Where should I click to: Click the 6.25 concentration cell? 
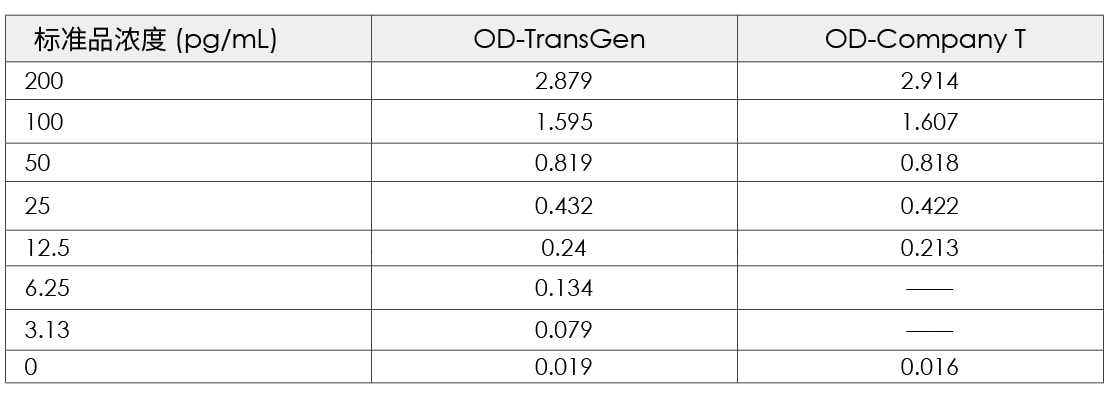(189, 289)
